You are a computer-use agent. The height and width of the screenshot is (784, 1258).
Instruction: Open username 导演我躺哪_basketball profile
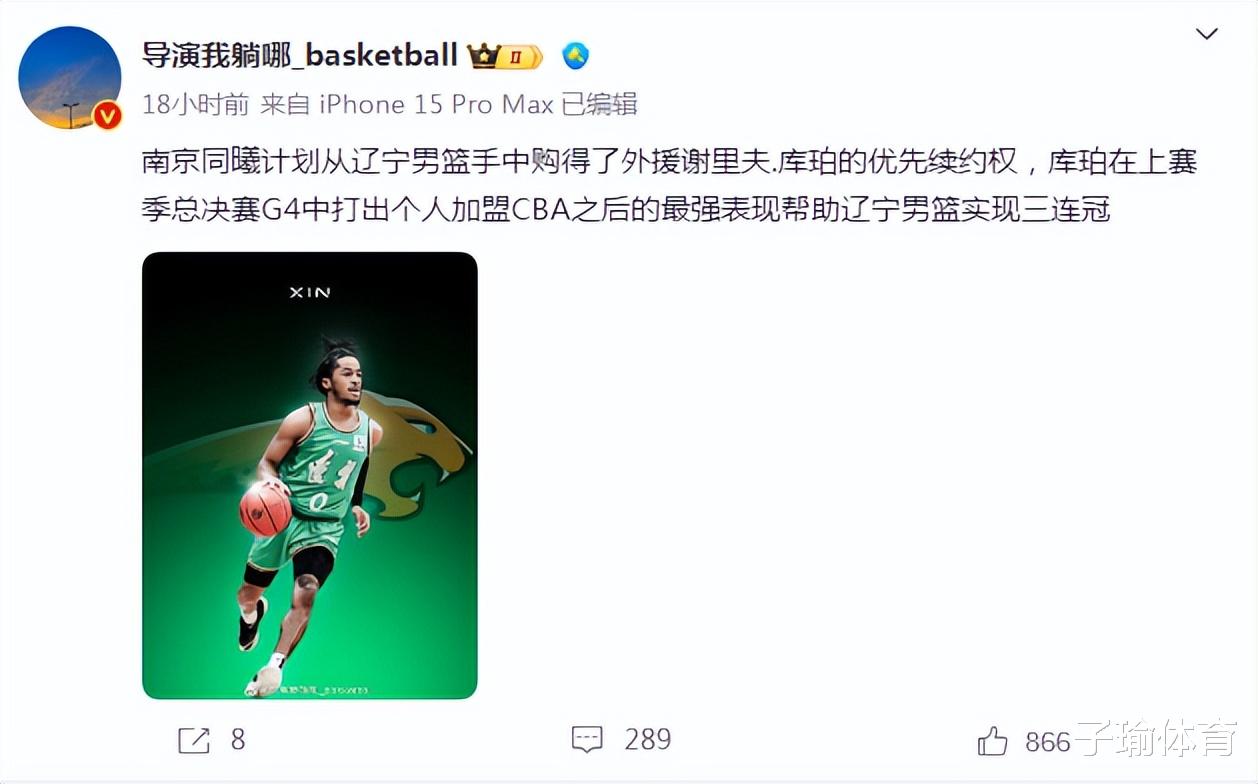(x=300, y=55)
